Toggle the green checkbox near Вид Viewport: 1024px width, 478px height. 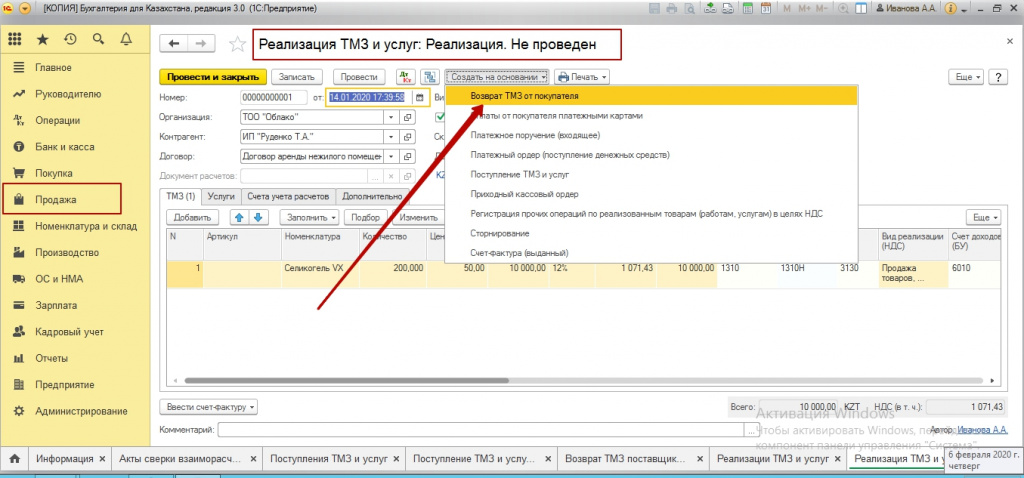[x=440, y=117]
